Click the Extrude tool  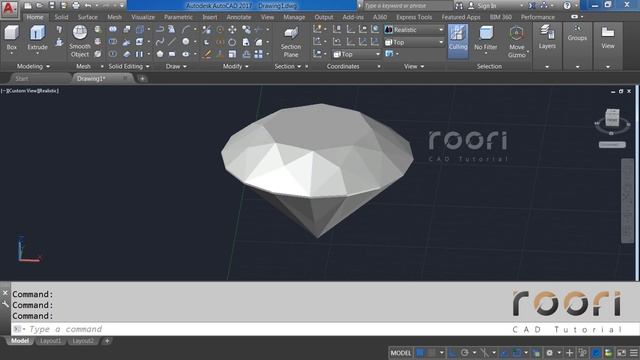pyautogui.click(x=37, y=38)
